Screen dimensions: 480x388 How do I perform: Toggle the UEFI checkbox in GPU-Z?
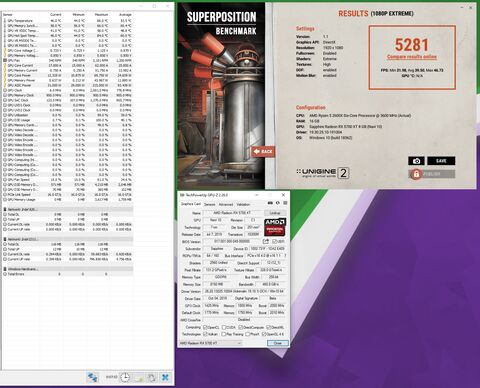(x=274, y=241)
